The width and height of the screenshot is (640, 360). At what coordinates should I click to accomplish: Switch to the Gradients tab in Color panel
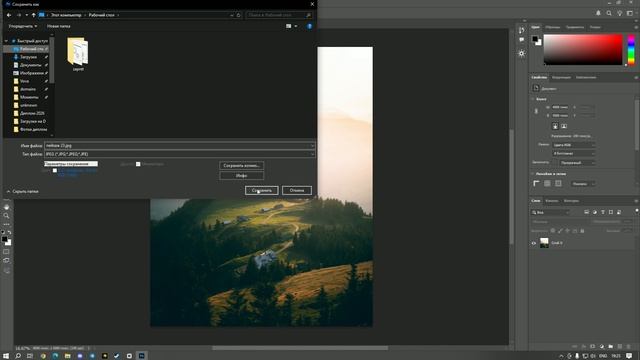tap(575, 27)
